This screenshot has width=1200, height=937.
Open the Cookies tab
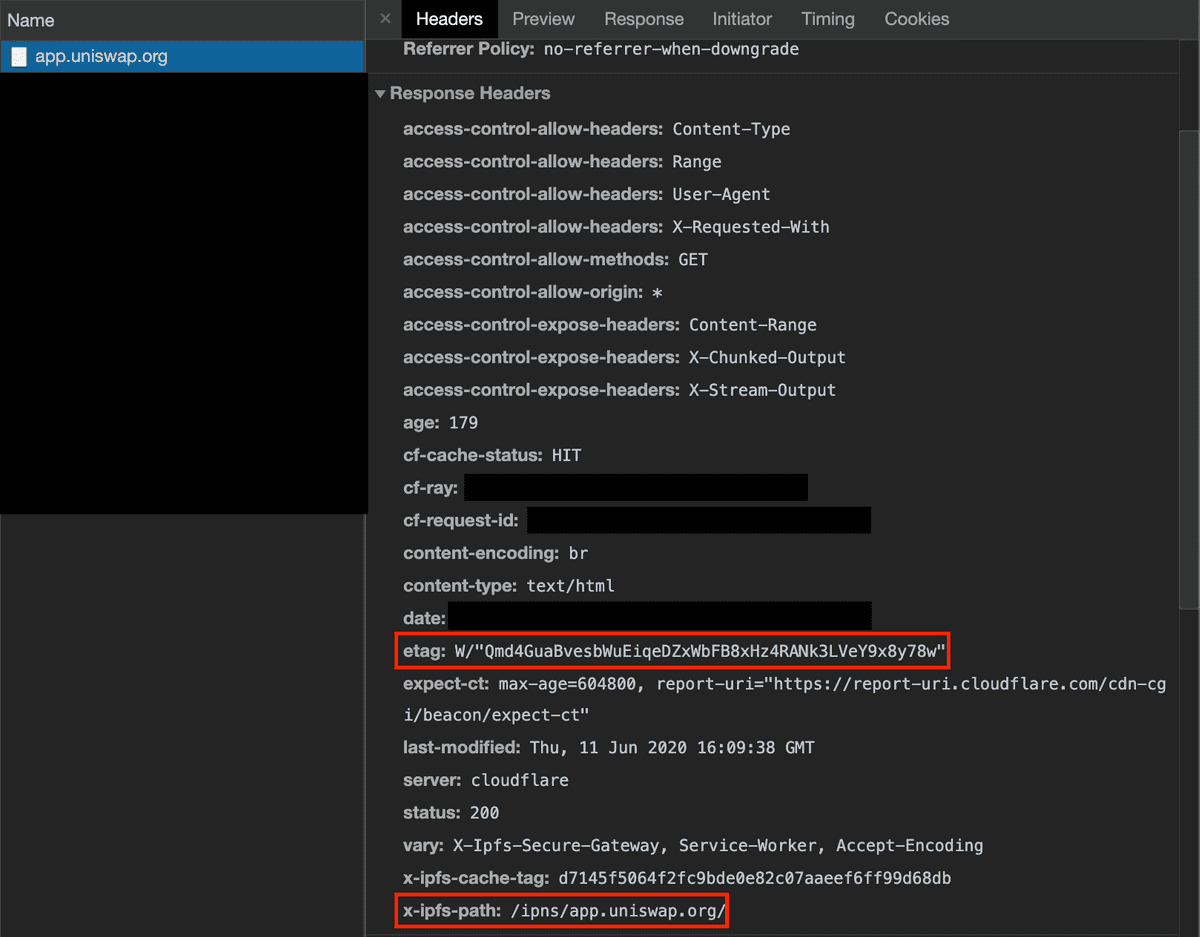(x=916, y=19)
